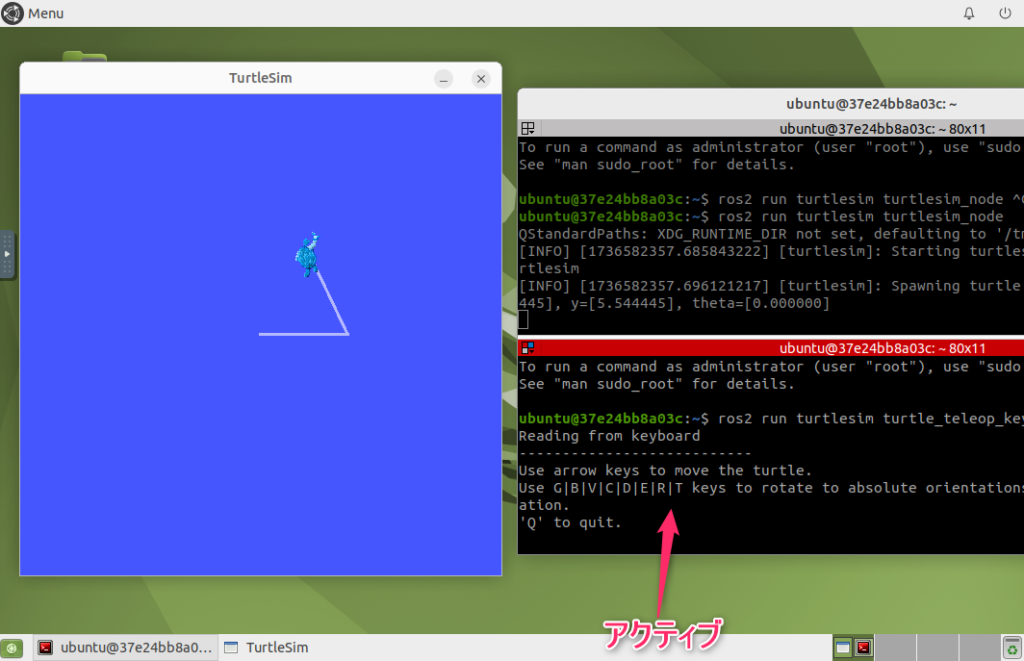Expand the side panel handle arrow on the left edge
The width and height of the screenshot is (1024, 661).
pyautogui.click(x=7, y=254)
